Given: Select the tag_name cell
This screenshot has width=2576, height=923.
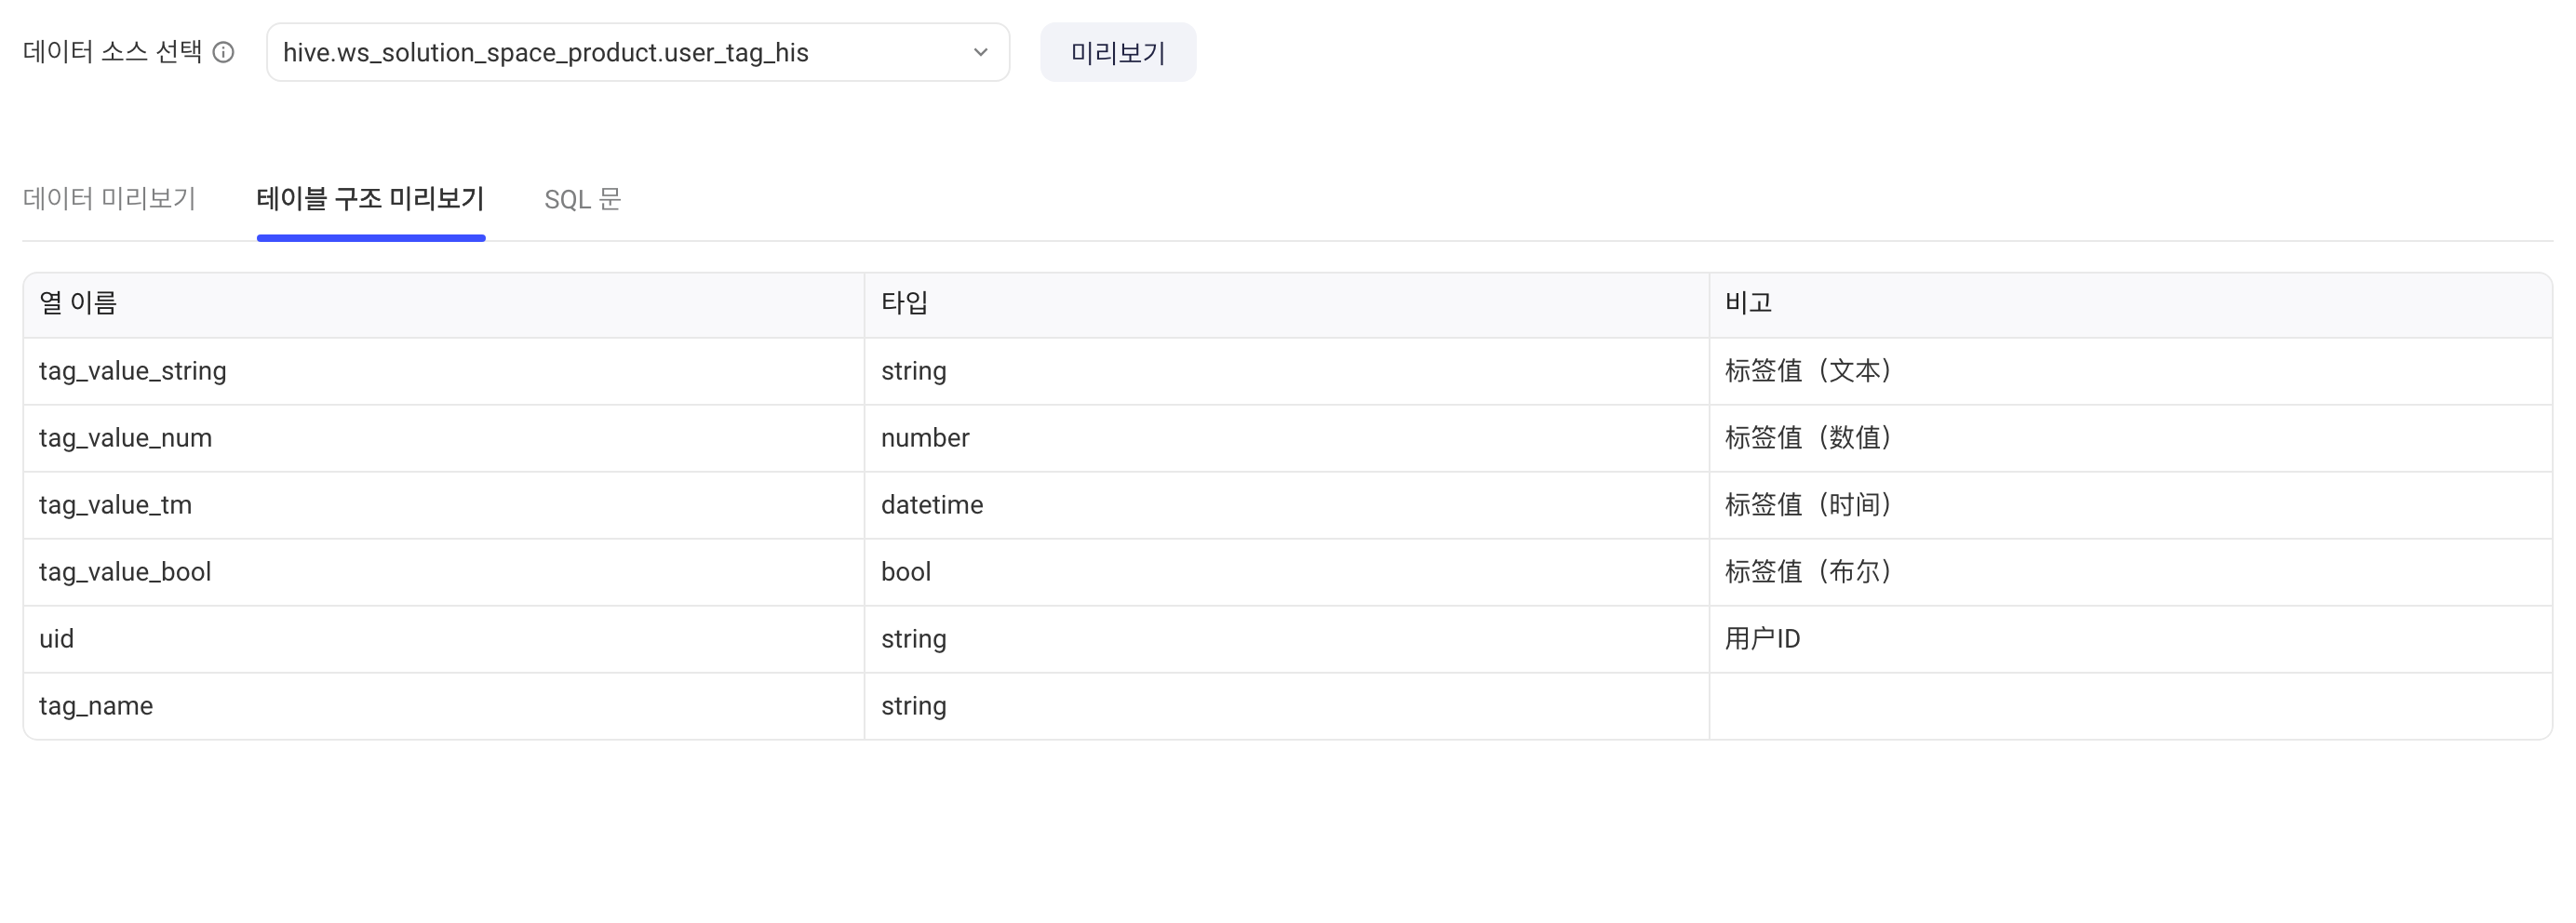Looking at the screenshot, I should click(x=443, y=706).
